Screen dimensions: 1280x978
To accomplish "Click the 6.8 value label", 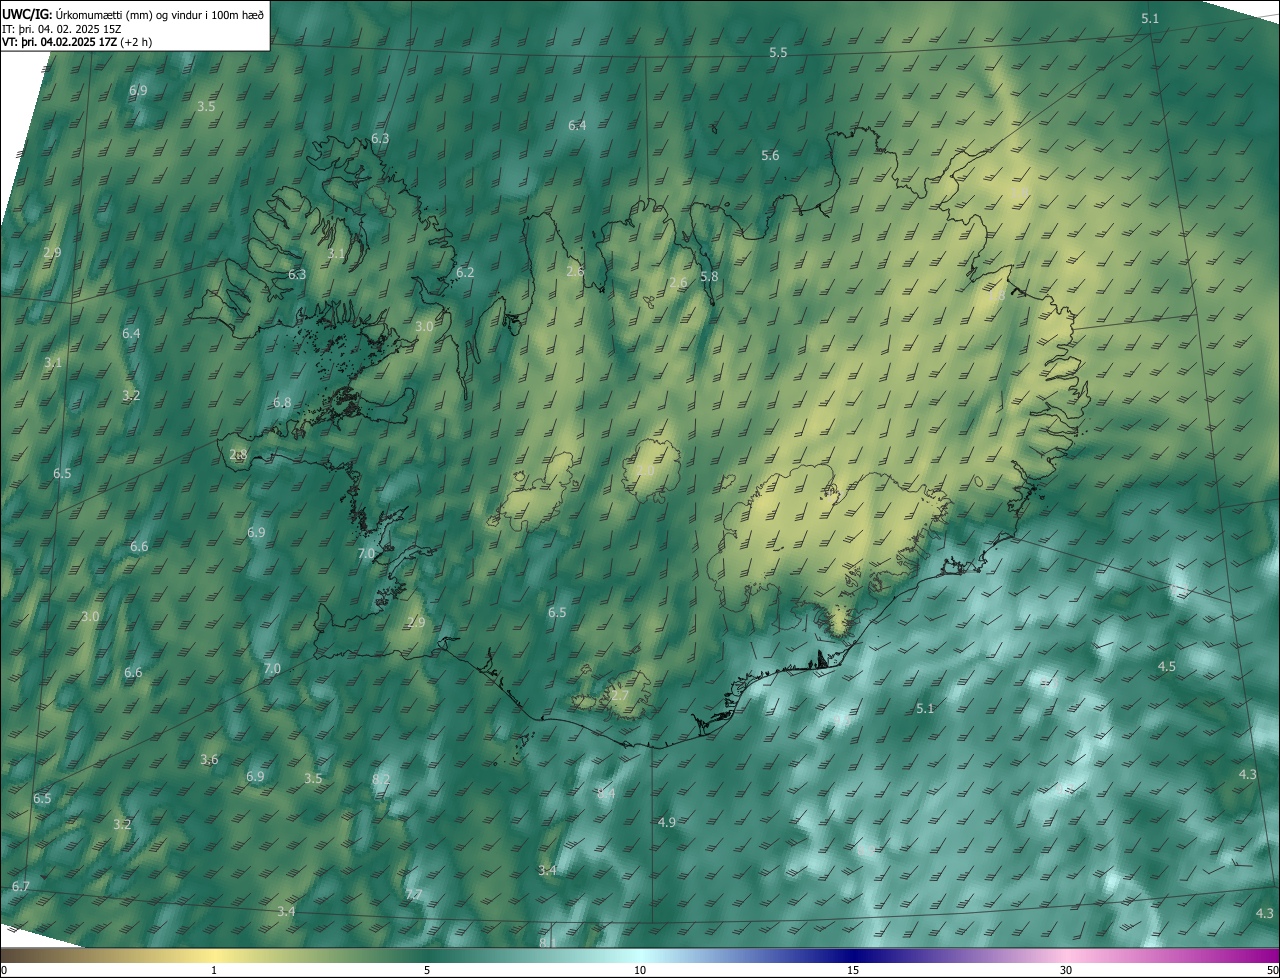I will [282, 402].
